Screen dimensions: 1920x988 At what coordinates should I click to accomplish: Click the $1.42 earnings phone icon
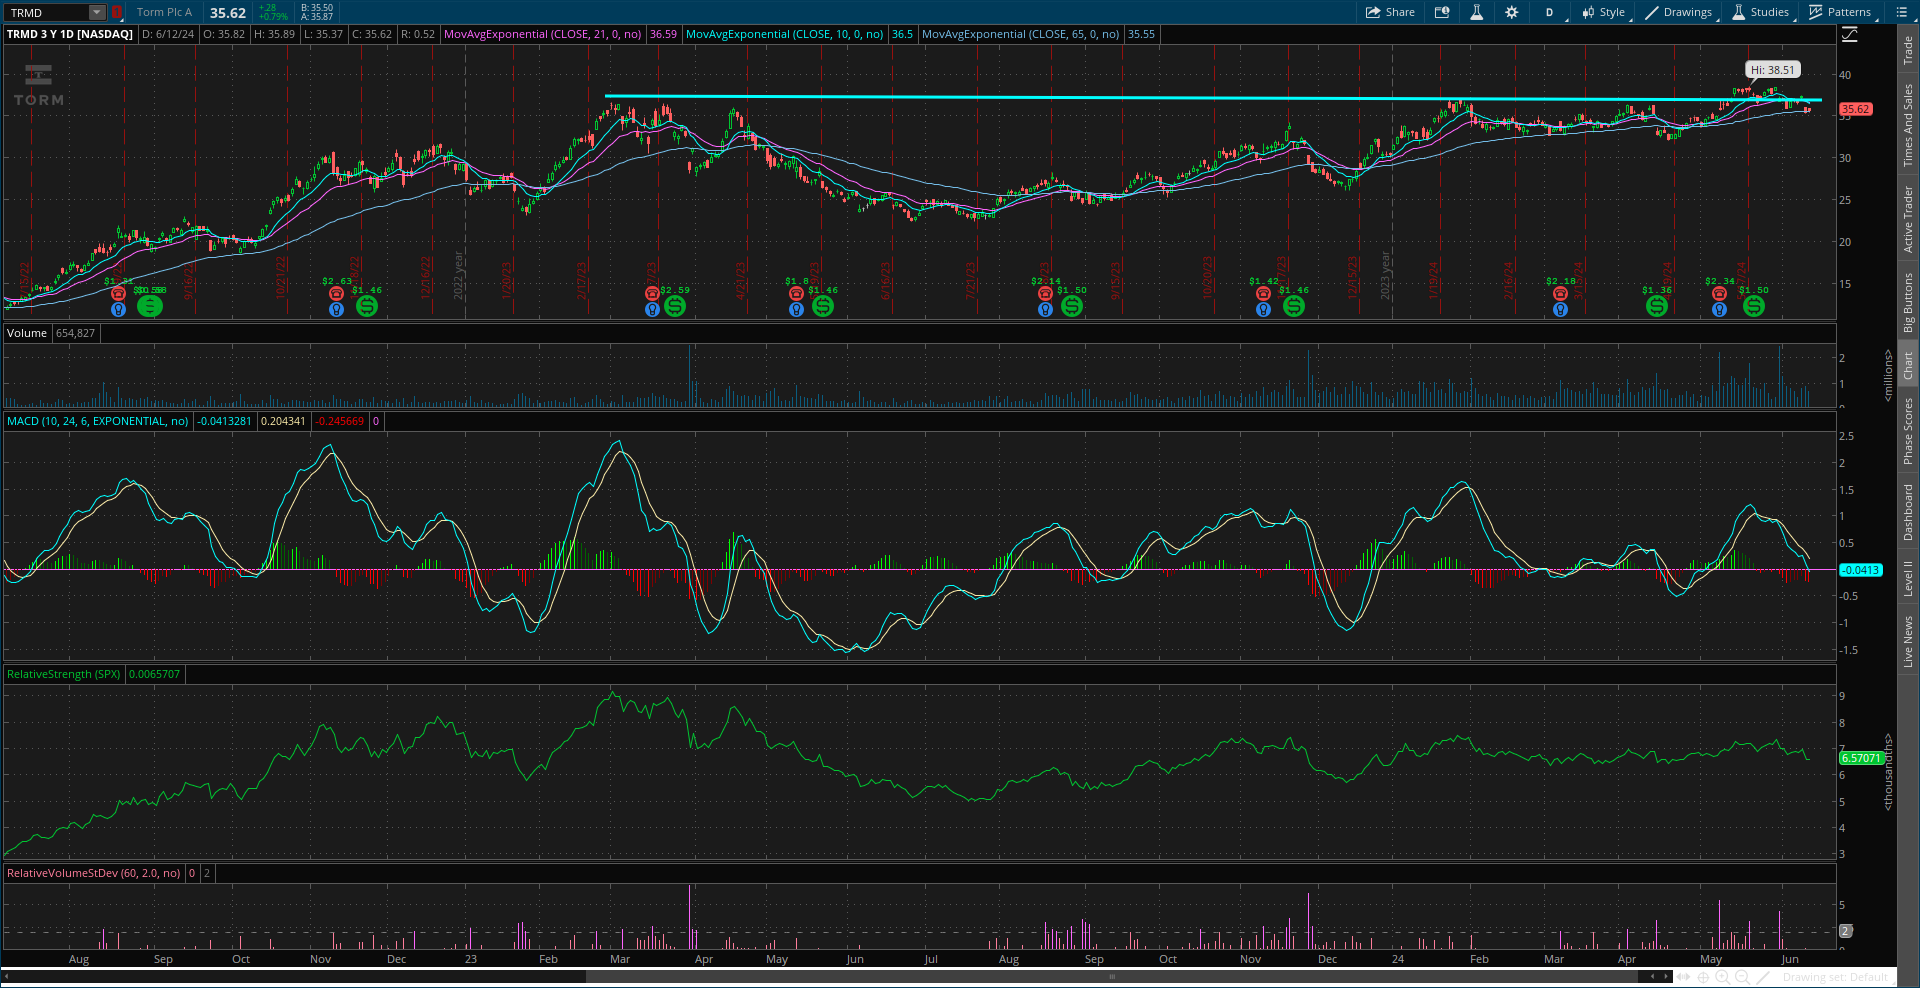point(1263,293)
